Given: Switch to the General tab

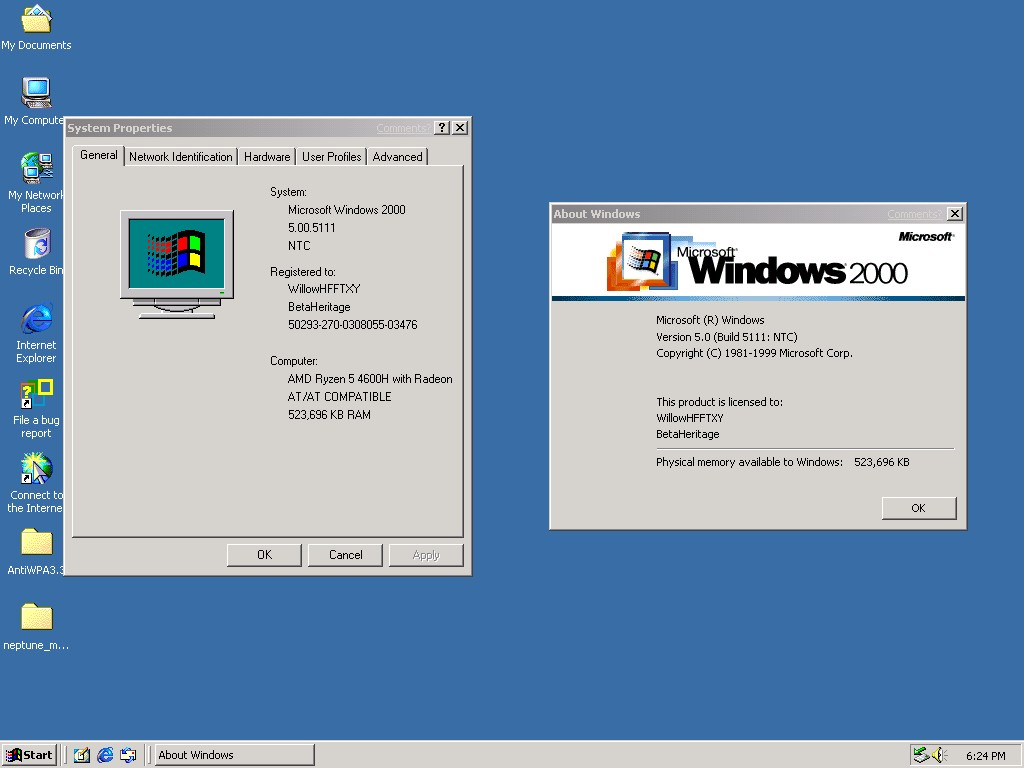Looking at the screenshot, I should 99,155.
